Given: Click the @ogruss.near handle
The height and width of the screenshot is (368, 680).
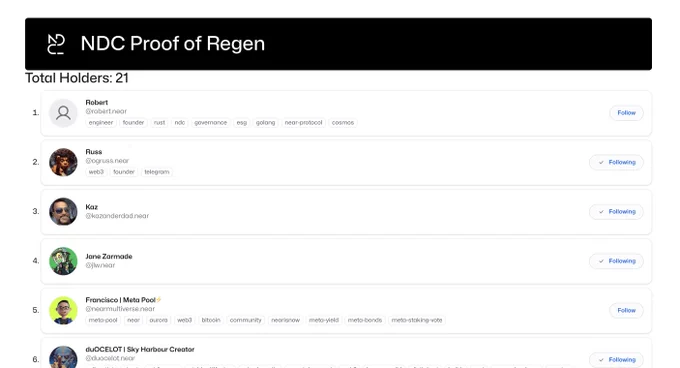Looking at the screenshot, I should [x=107, y=161].
